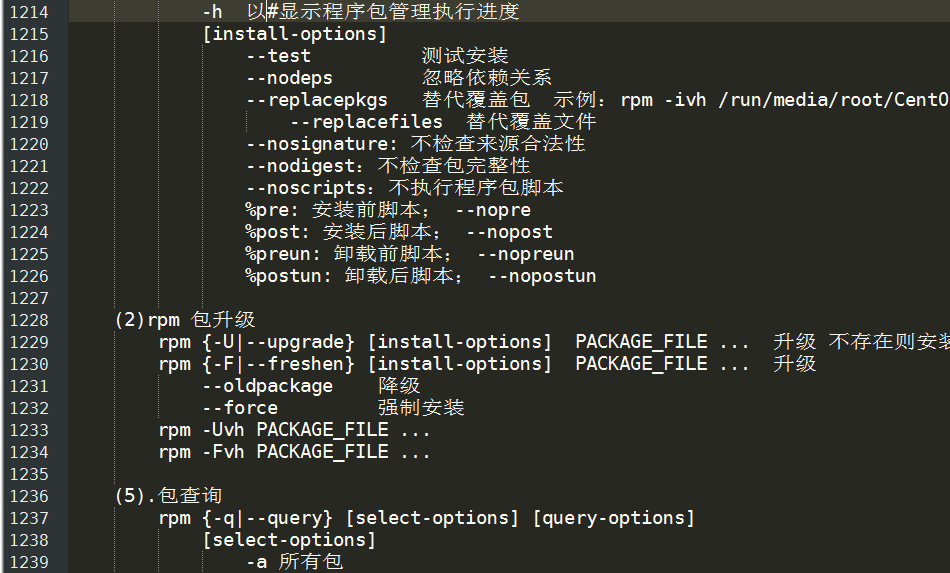Click the --nopostun option text

(542, 276)
